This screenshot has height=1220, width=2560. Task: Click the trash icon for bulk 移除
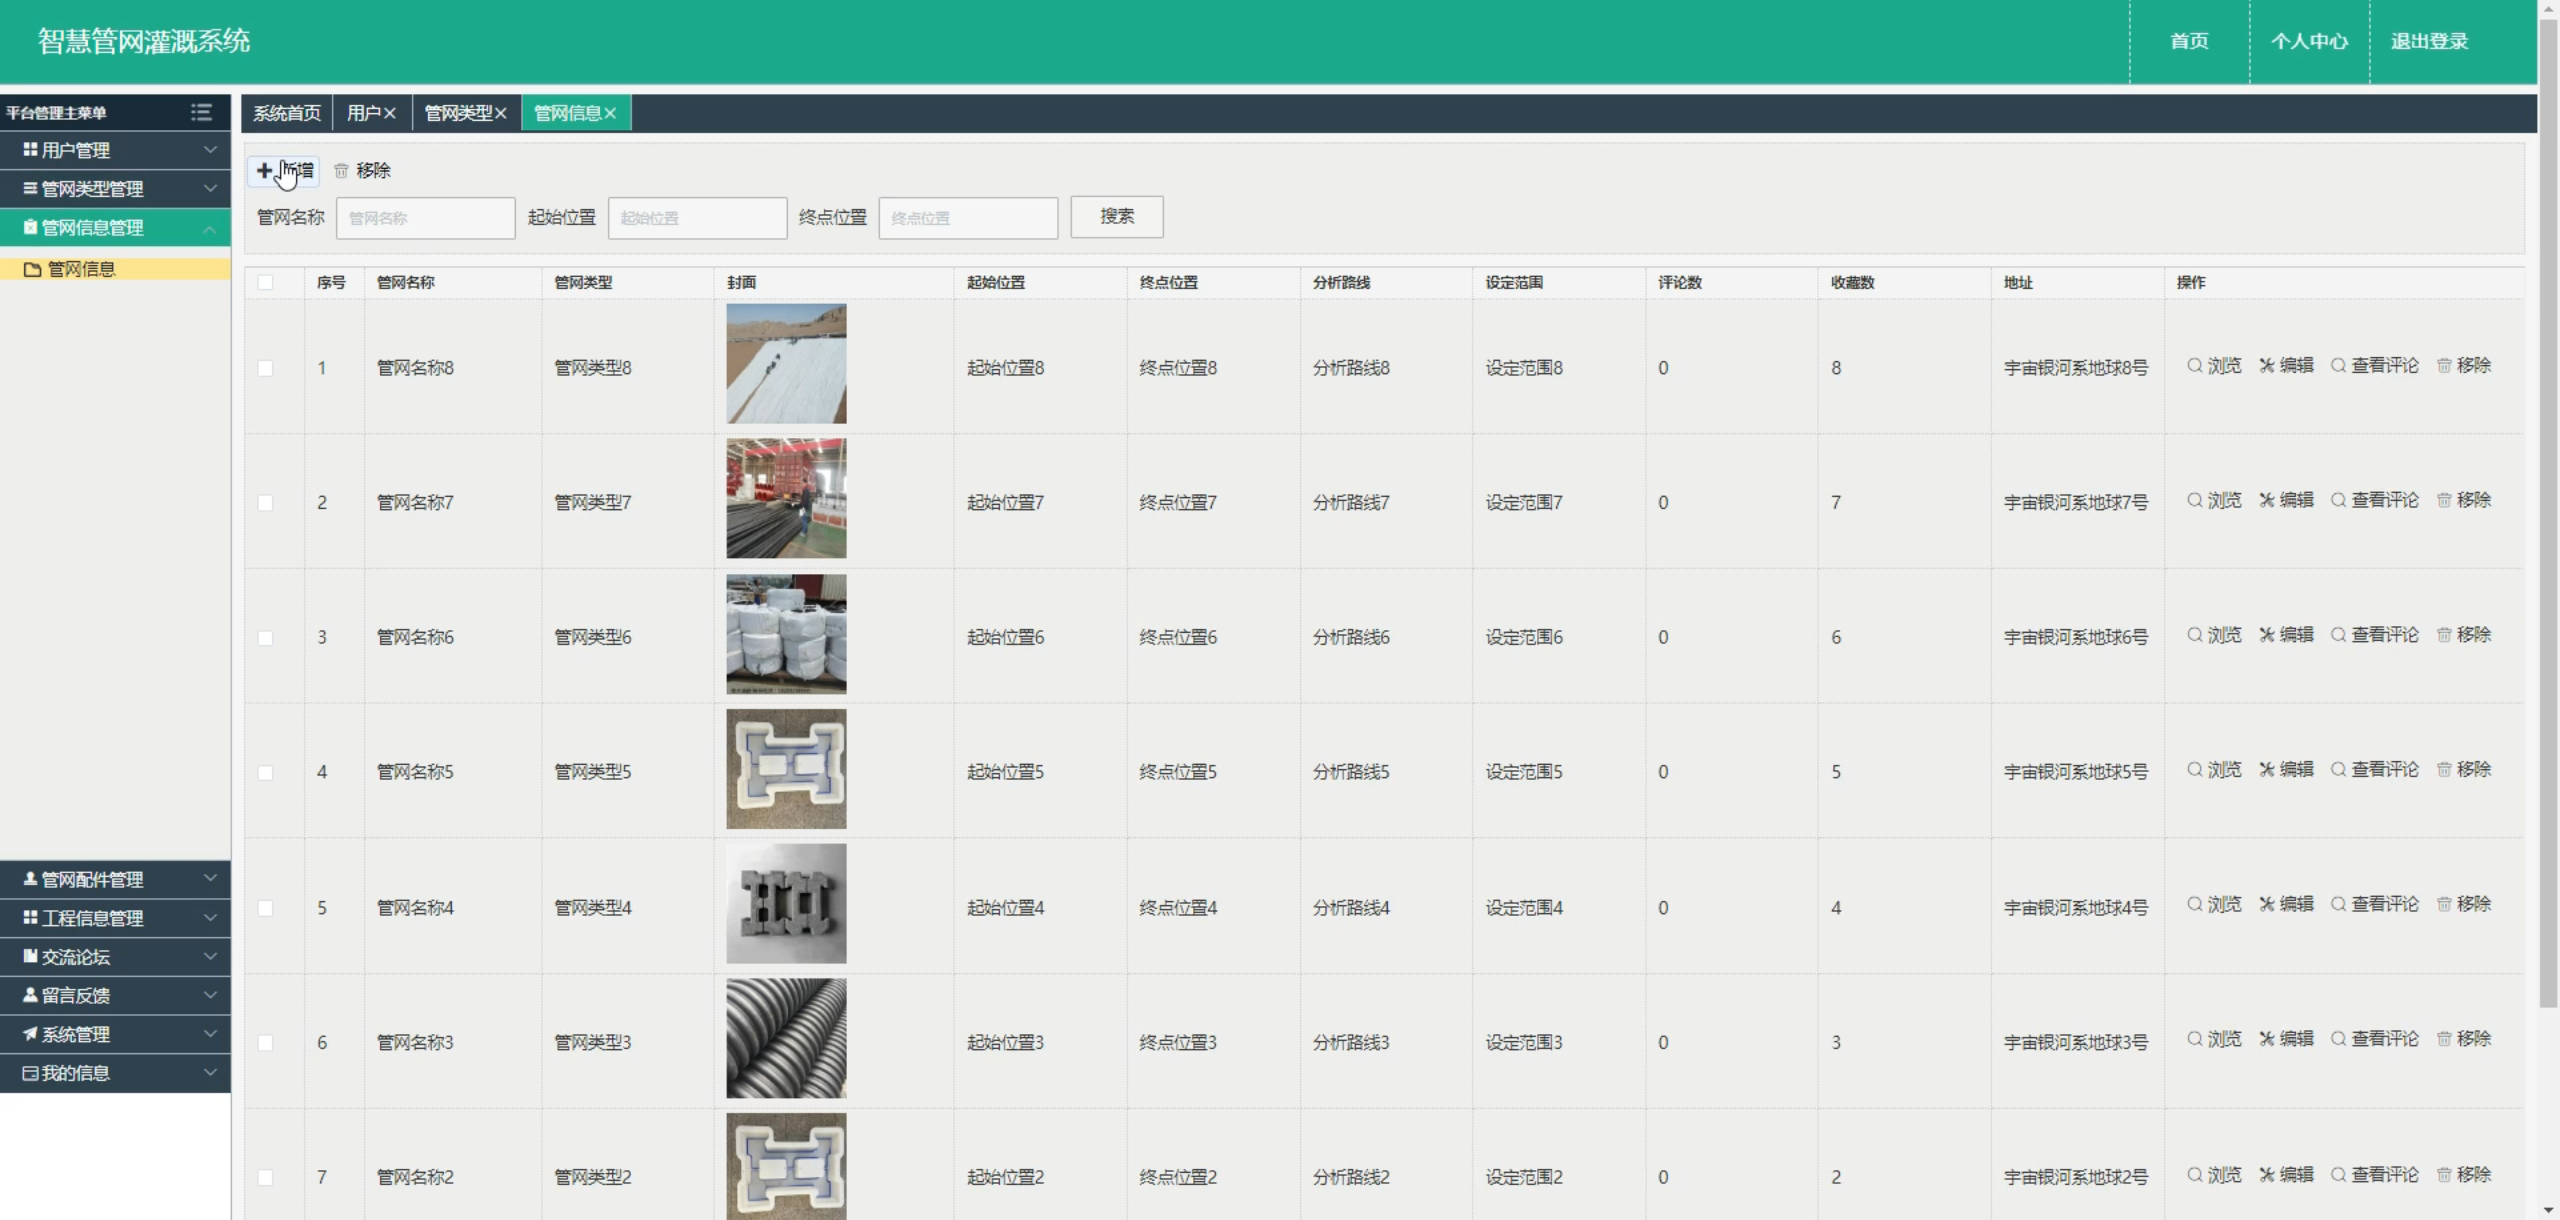tap(341, 171)
